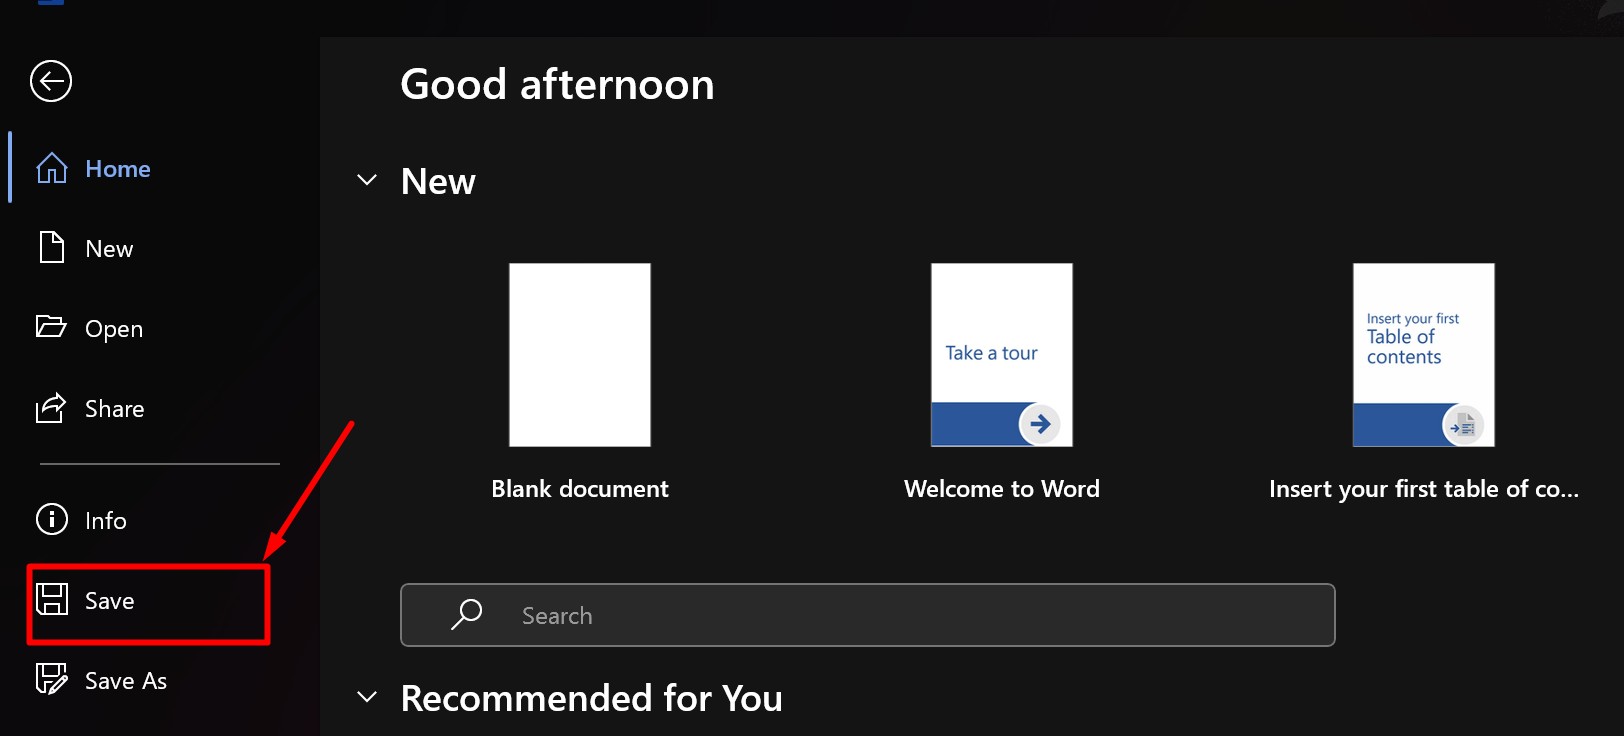1624x736 pixels.
Task: Click the Save floppy disk icon
Action: pyautogui.click(x=52, y=599)
